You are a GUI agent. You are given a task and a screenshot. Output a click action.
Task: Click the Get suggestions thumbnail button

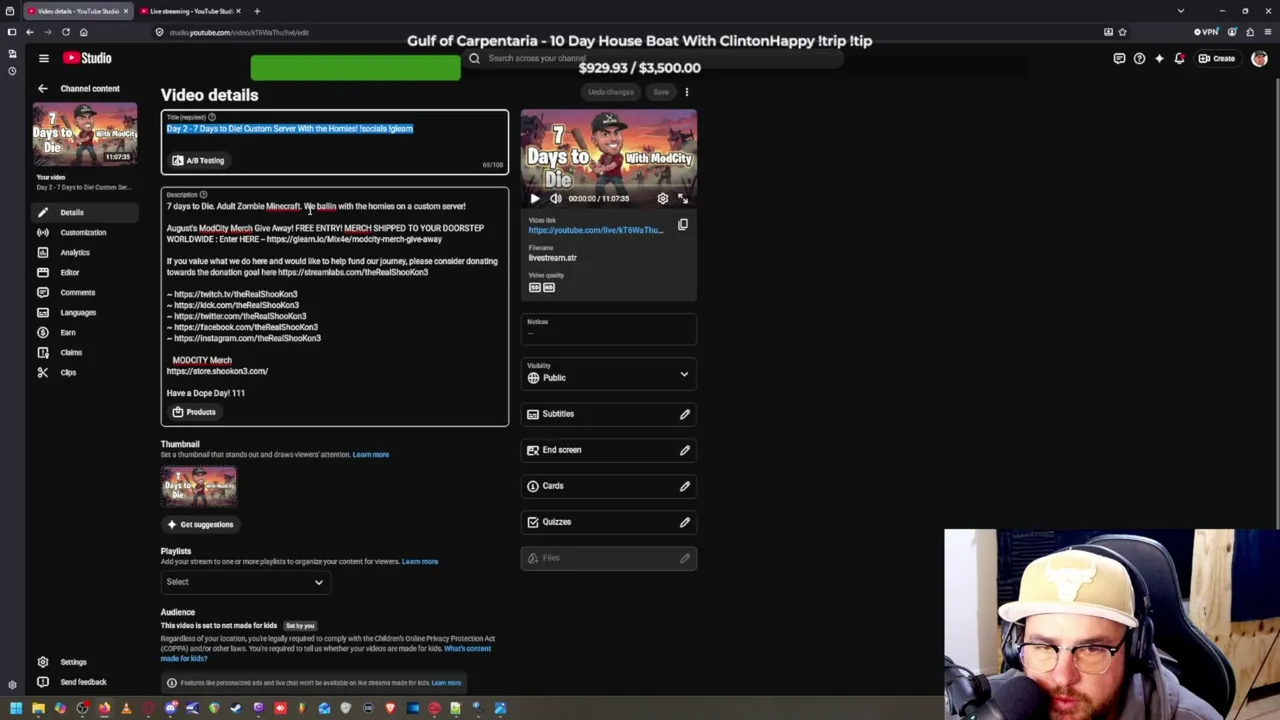(200, 524)
